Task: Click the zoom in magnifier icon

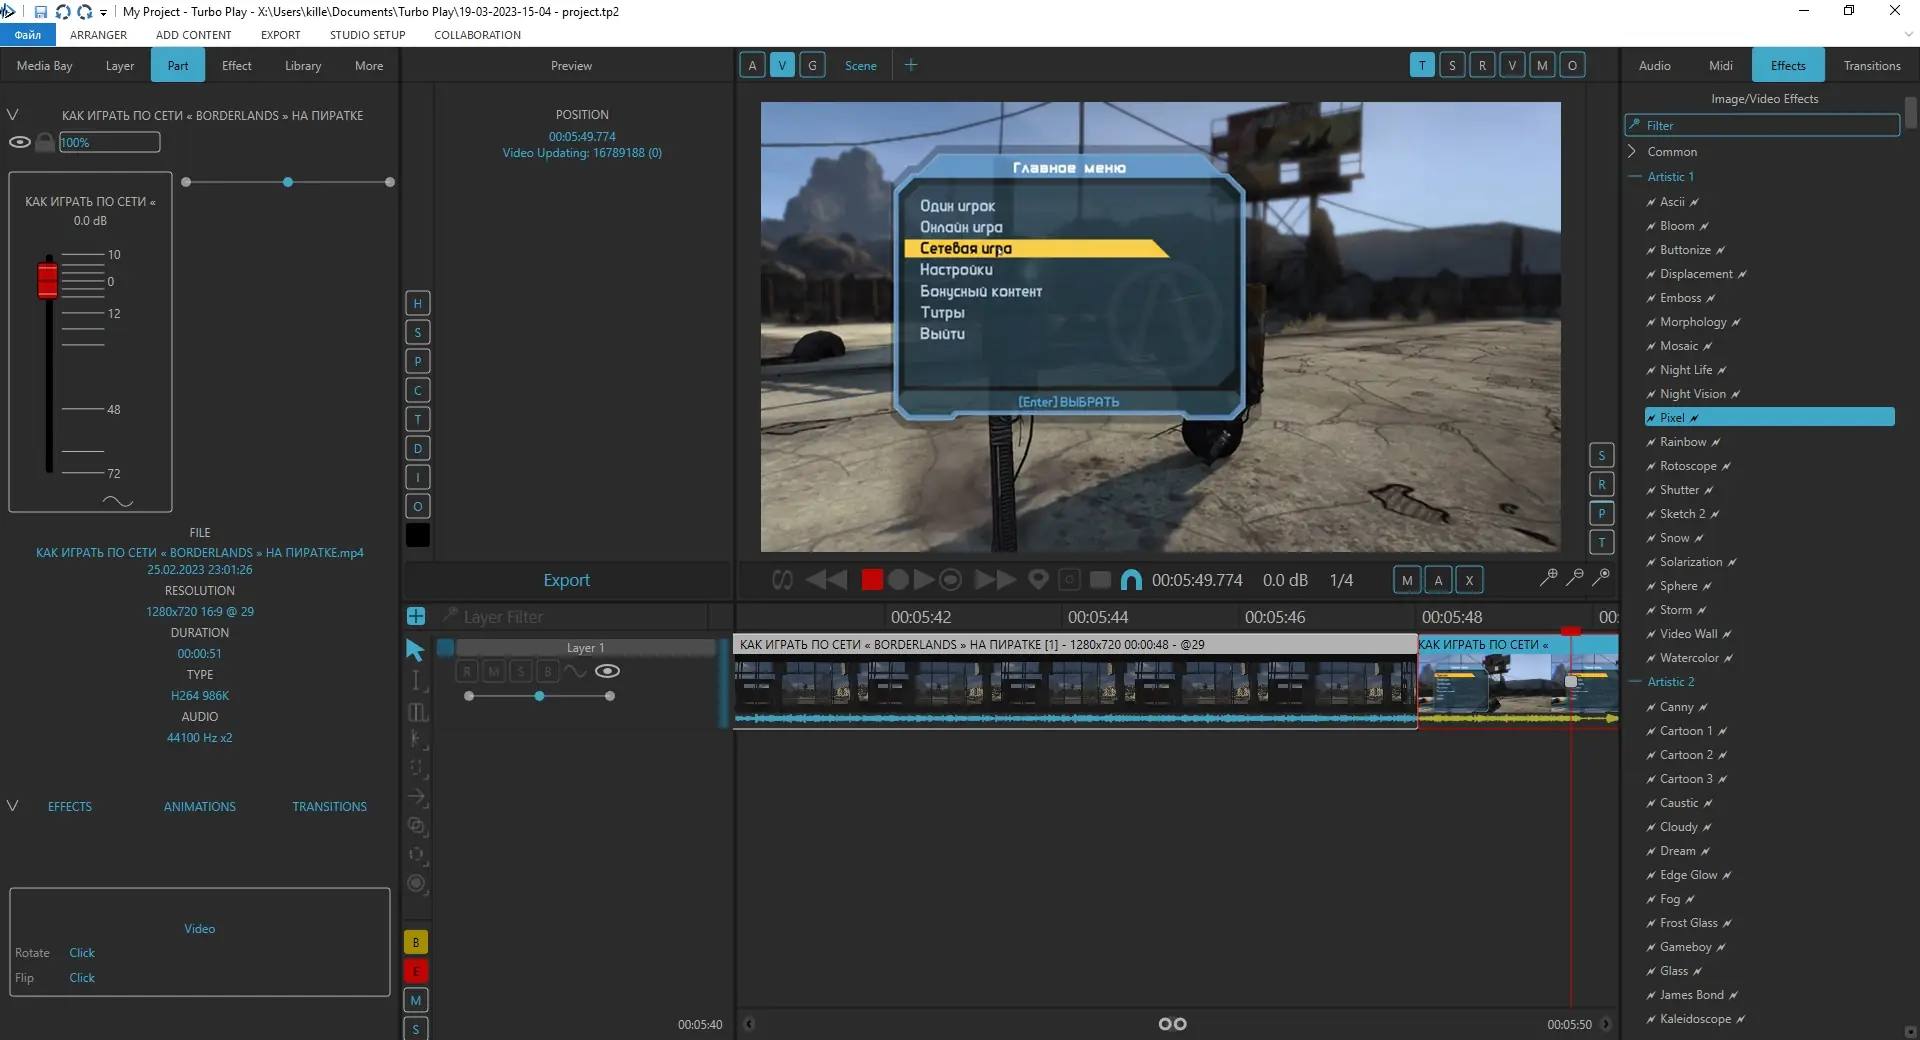Action: pos(1548,577)
